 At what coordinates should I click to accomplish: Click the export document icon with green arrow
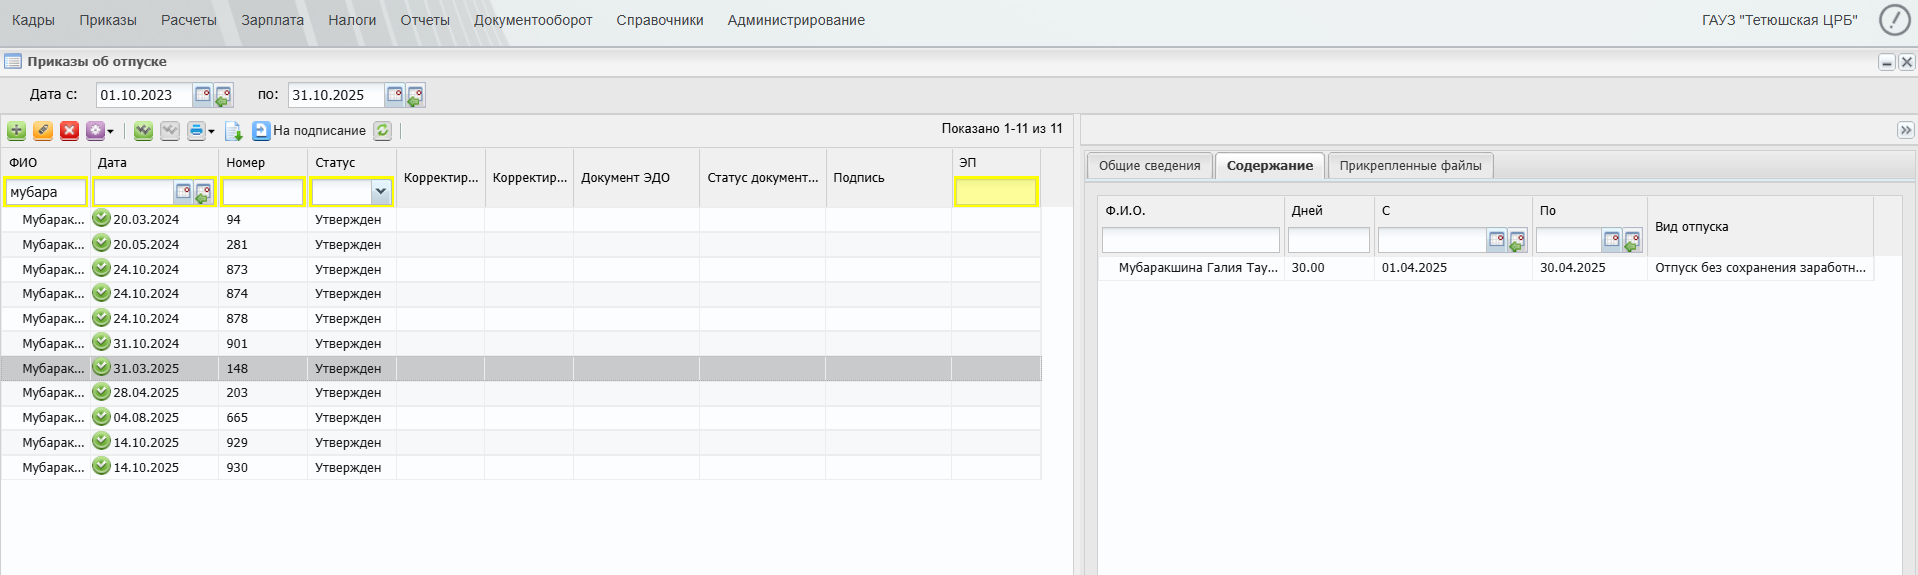[x=234, y=131]
